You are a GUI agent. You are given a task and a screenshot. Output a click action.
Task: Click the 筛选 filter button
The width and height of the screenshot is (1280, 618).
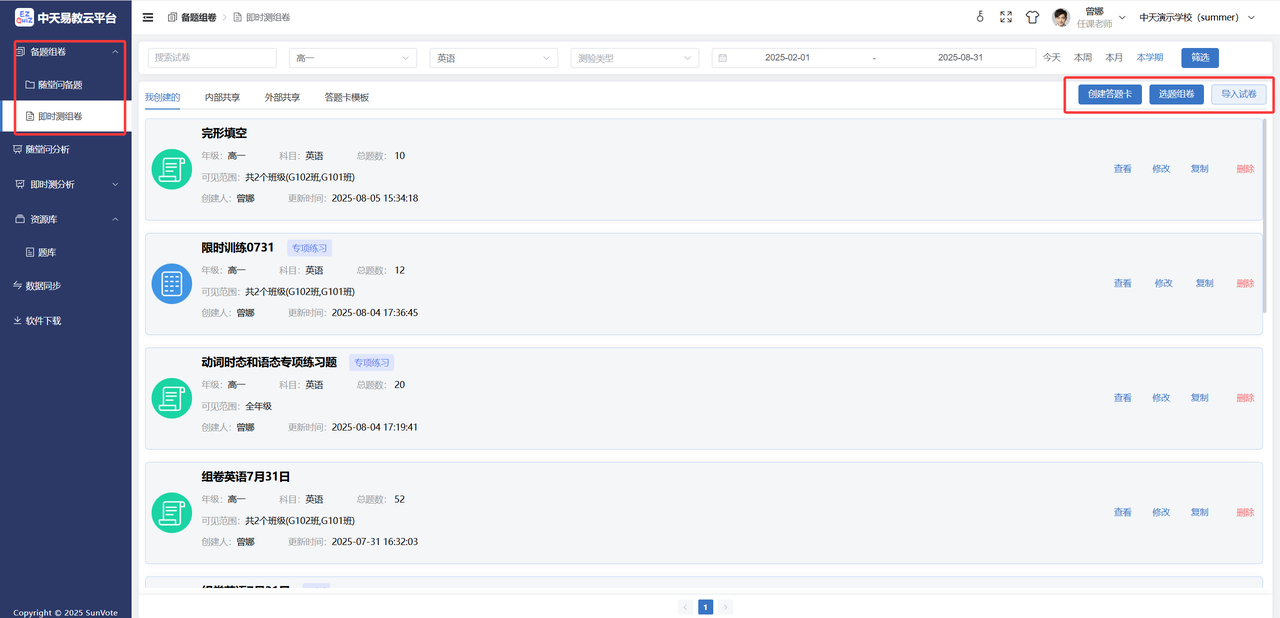[x=1199, y=58]
